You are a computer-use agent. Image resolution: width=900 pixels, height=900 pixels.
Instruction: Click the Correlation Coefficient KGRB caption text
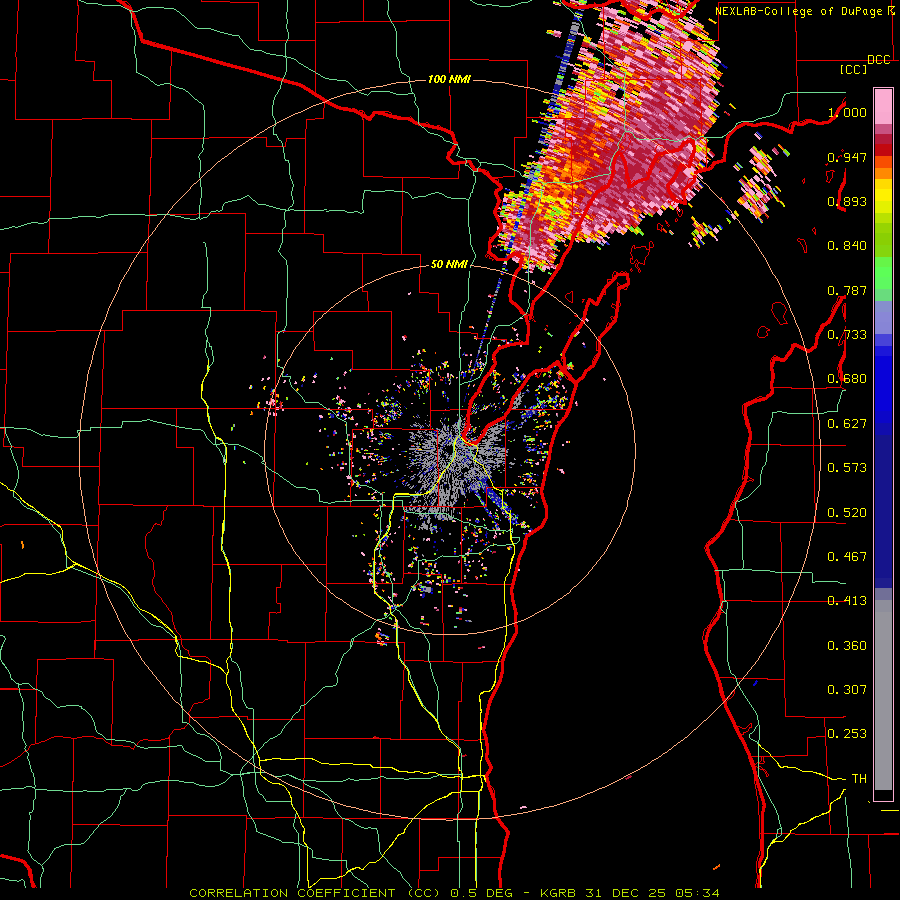[x=454, y=893]
